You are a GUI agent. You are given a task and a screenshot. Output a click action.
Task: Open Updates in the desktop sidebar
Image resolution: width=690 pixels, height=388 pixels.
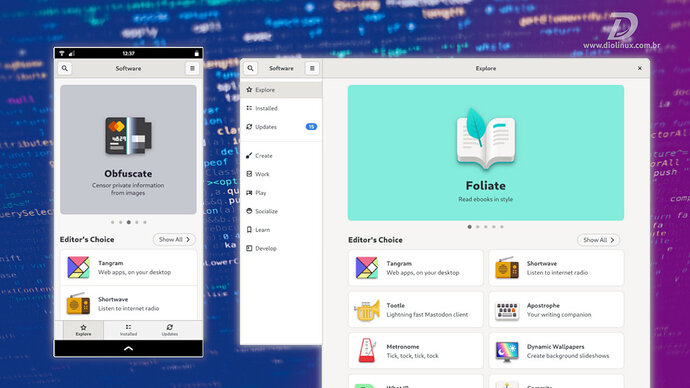[x=281, y=127]
